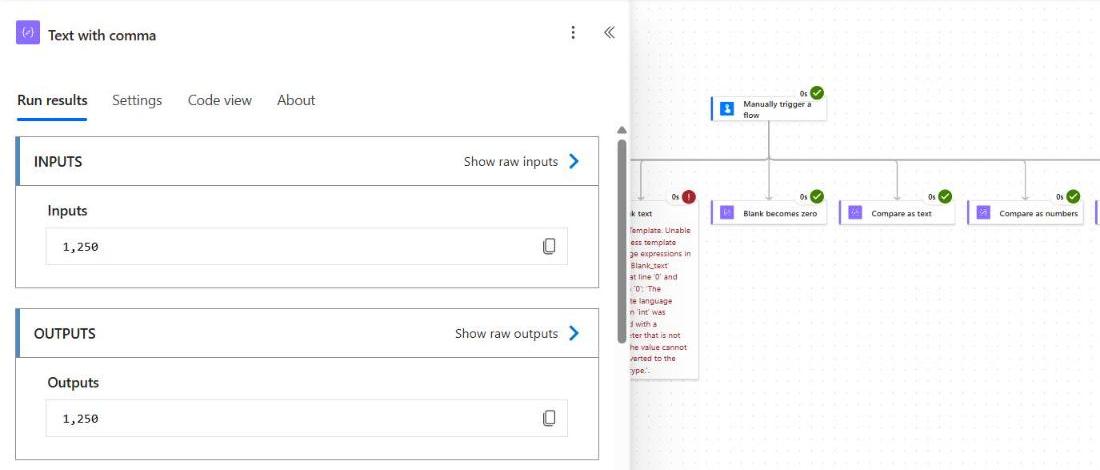The height and width of the screenshot is (470, 1100).
Task: Open the three-dot more options menu
Action: [573, 32]
